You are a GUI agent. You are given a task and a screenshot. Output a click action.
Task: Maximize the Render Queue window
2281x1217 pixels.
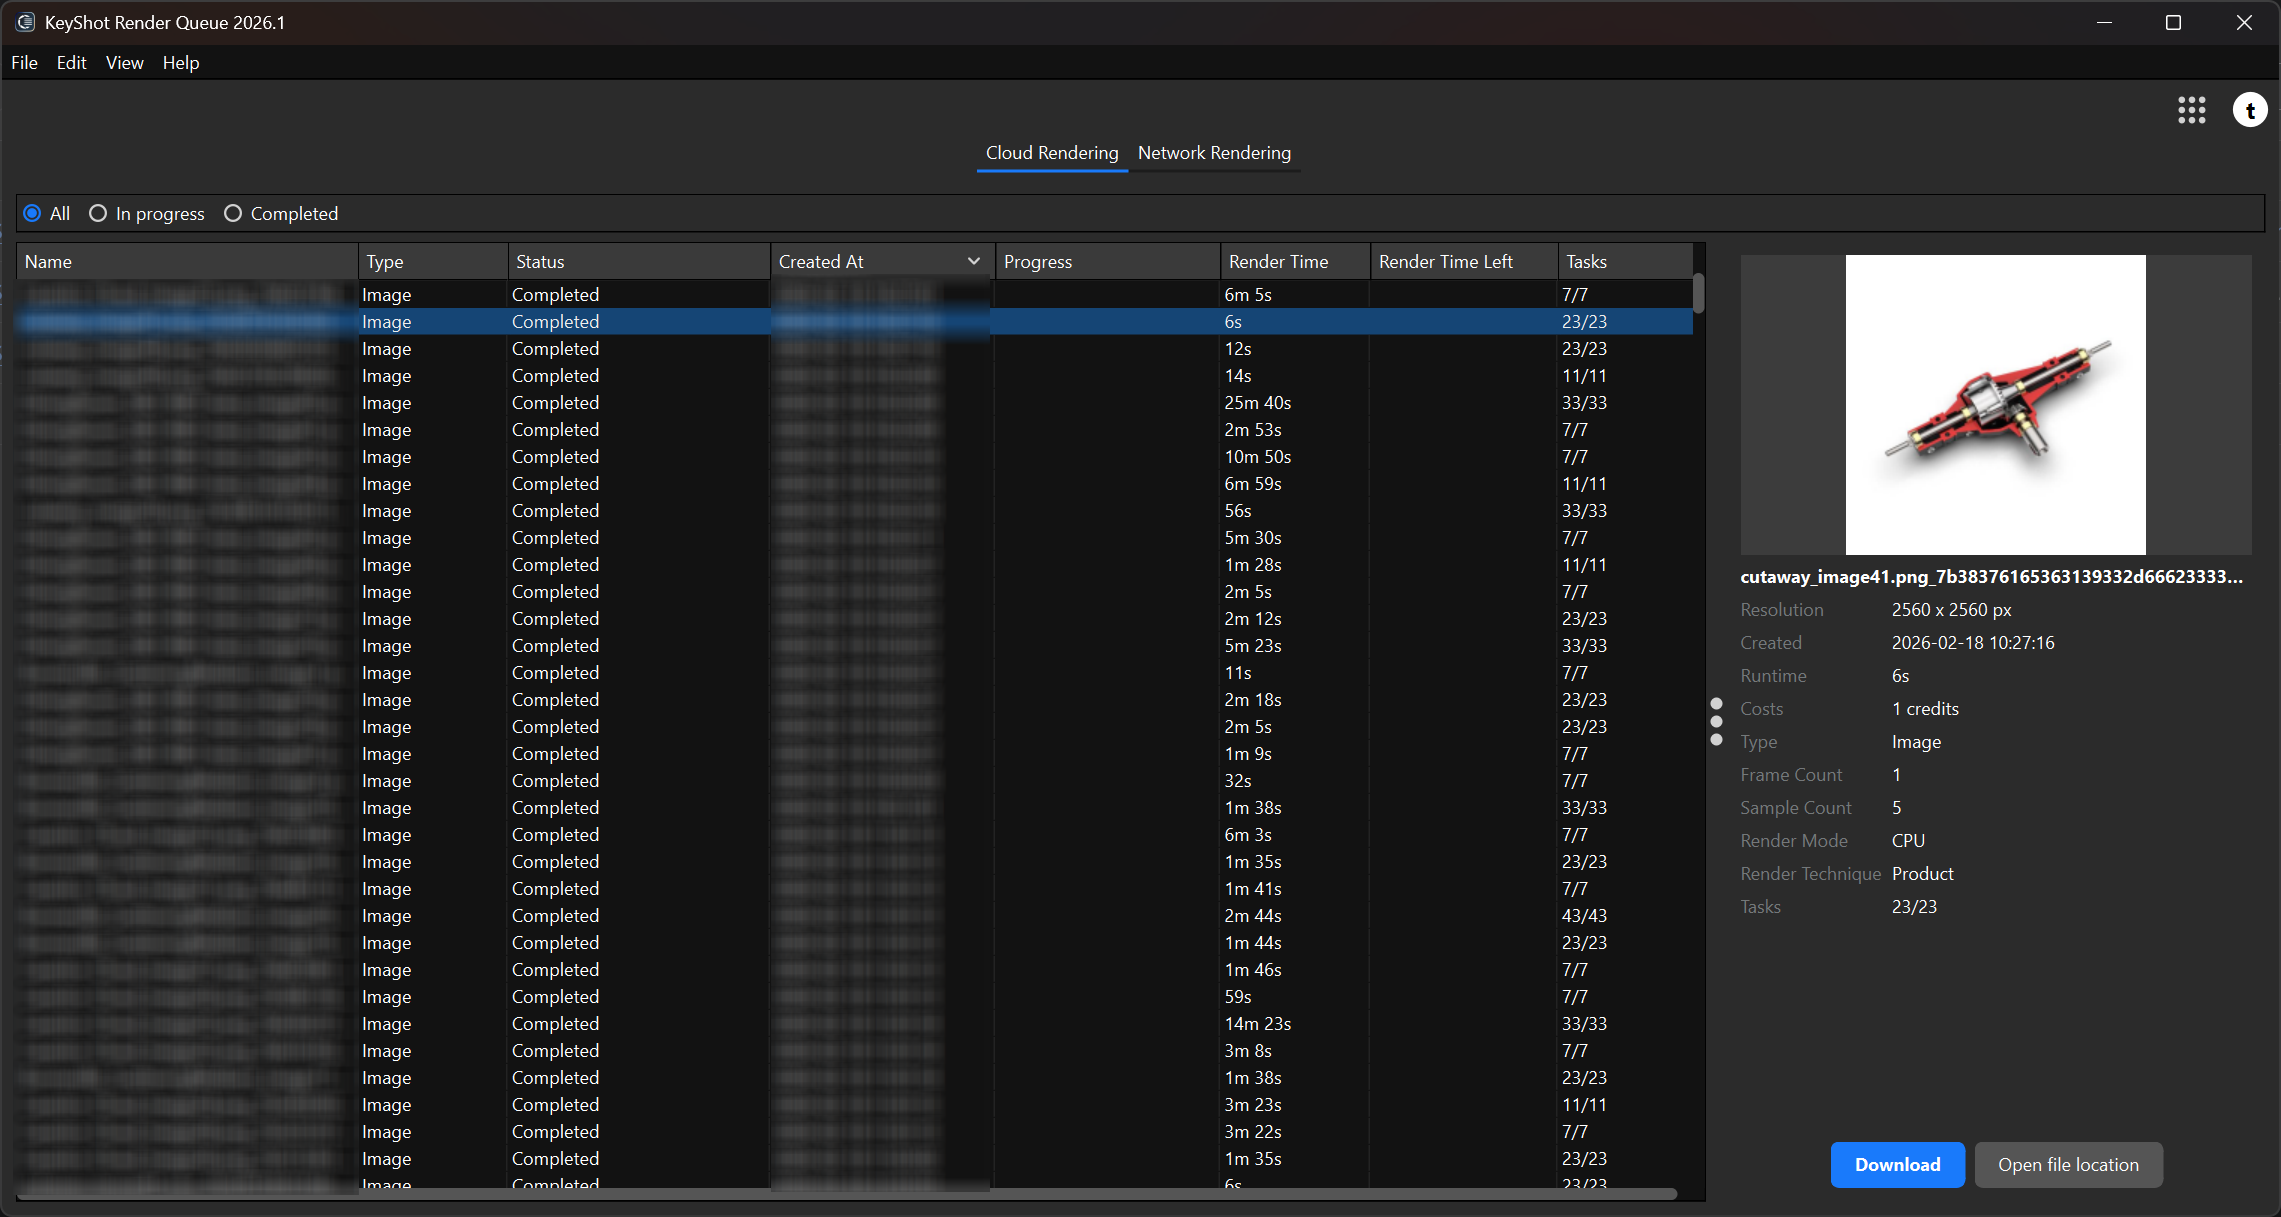pyautogui.click(x=2173, y=22)
